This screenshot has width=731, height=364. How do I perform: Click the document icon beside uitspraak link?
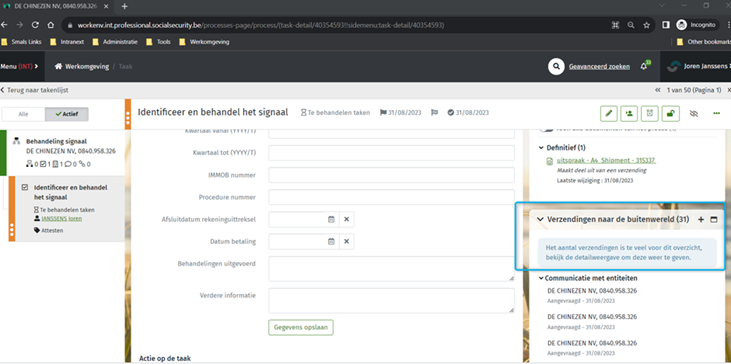click(x=550, y=161)
